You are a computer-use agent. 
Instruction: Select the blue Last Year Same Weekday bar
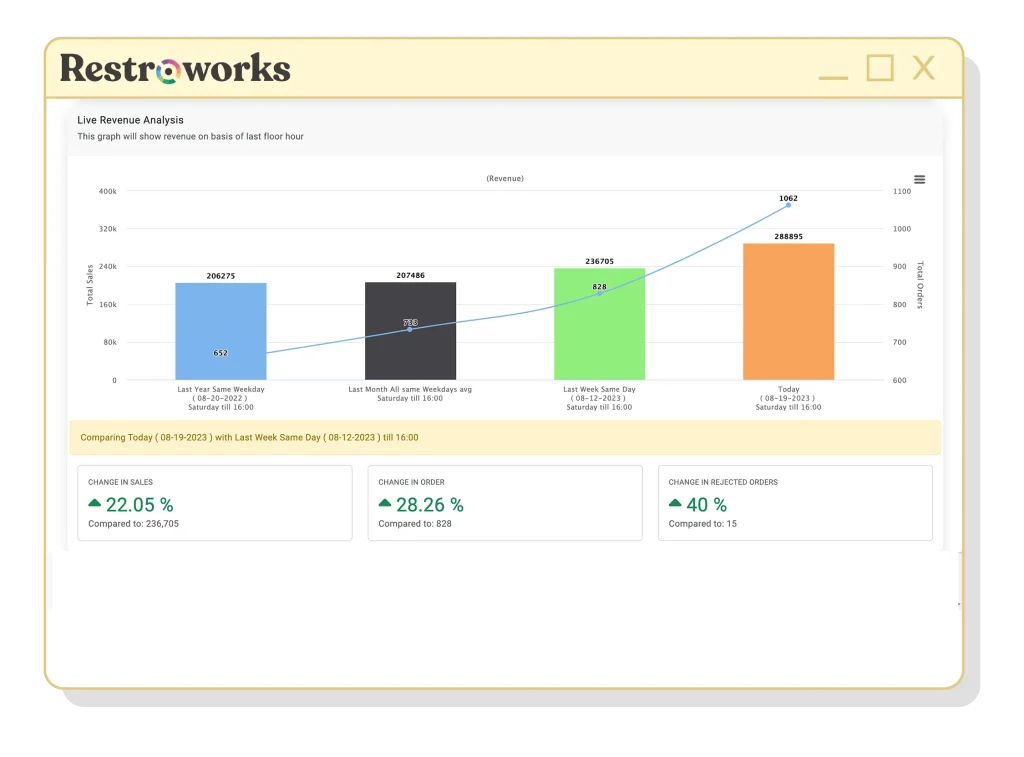[220, 330]
